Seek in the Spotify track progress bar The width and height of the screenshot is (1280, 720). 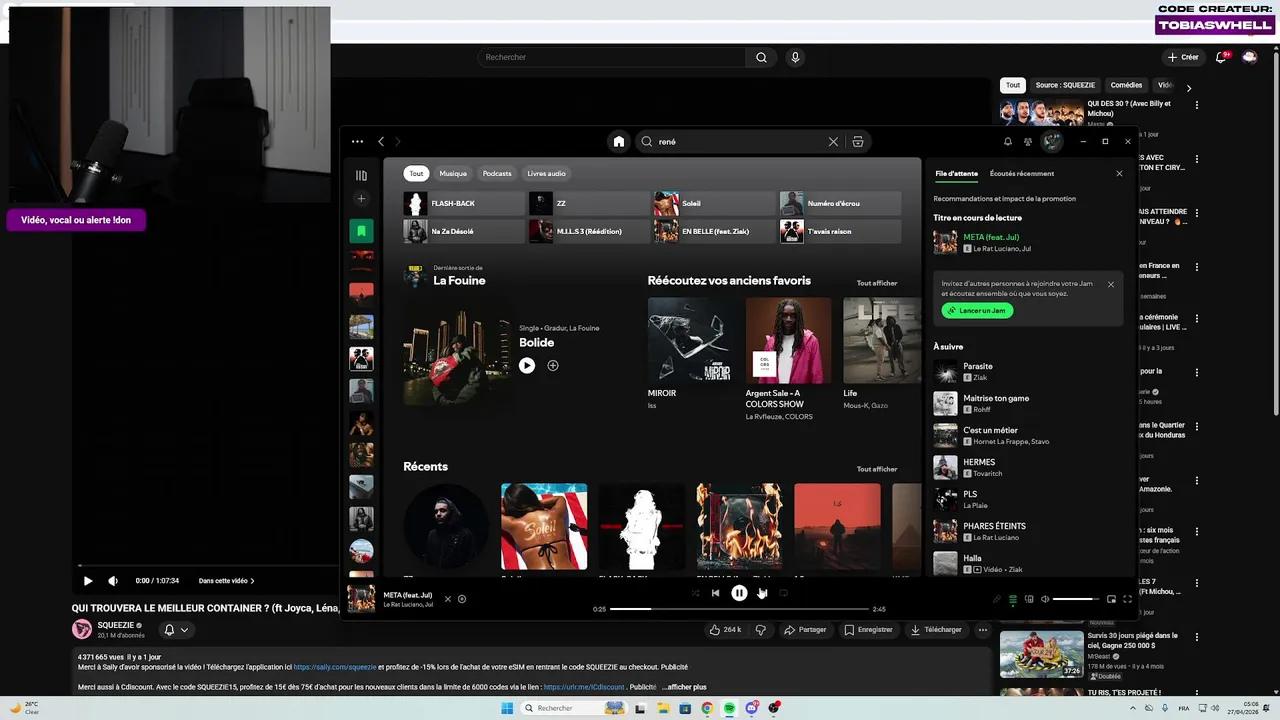coord(739,609)
